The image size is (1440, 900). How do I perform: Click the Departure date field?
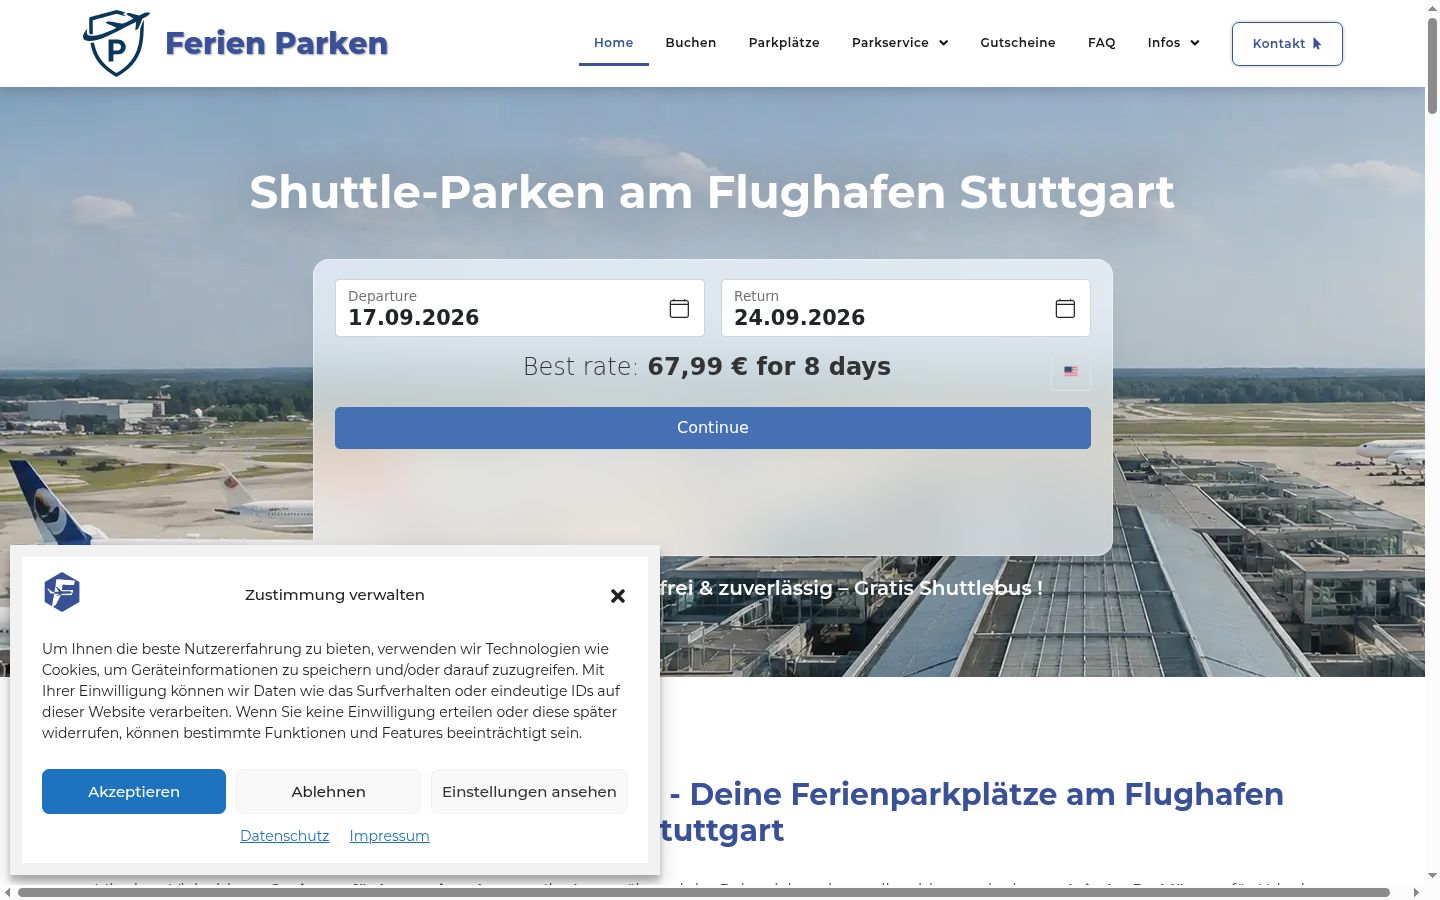(x=520, y=308)
